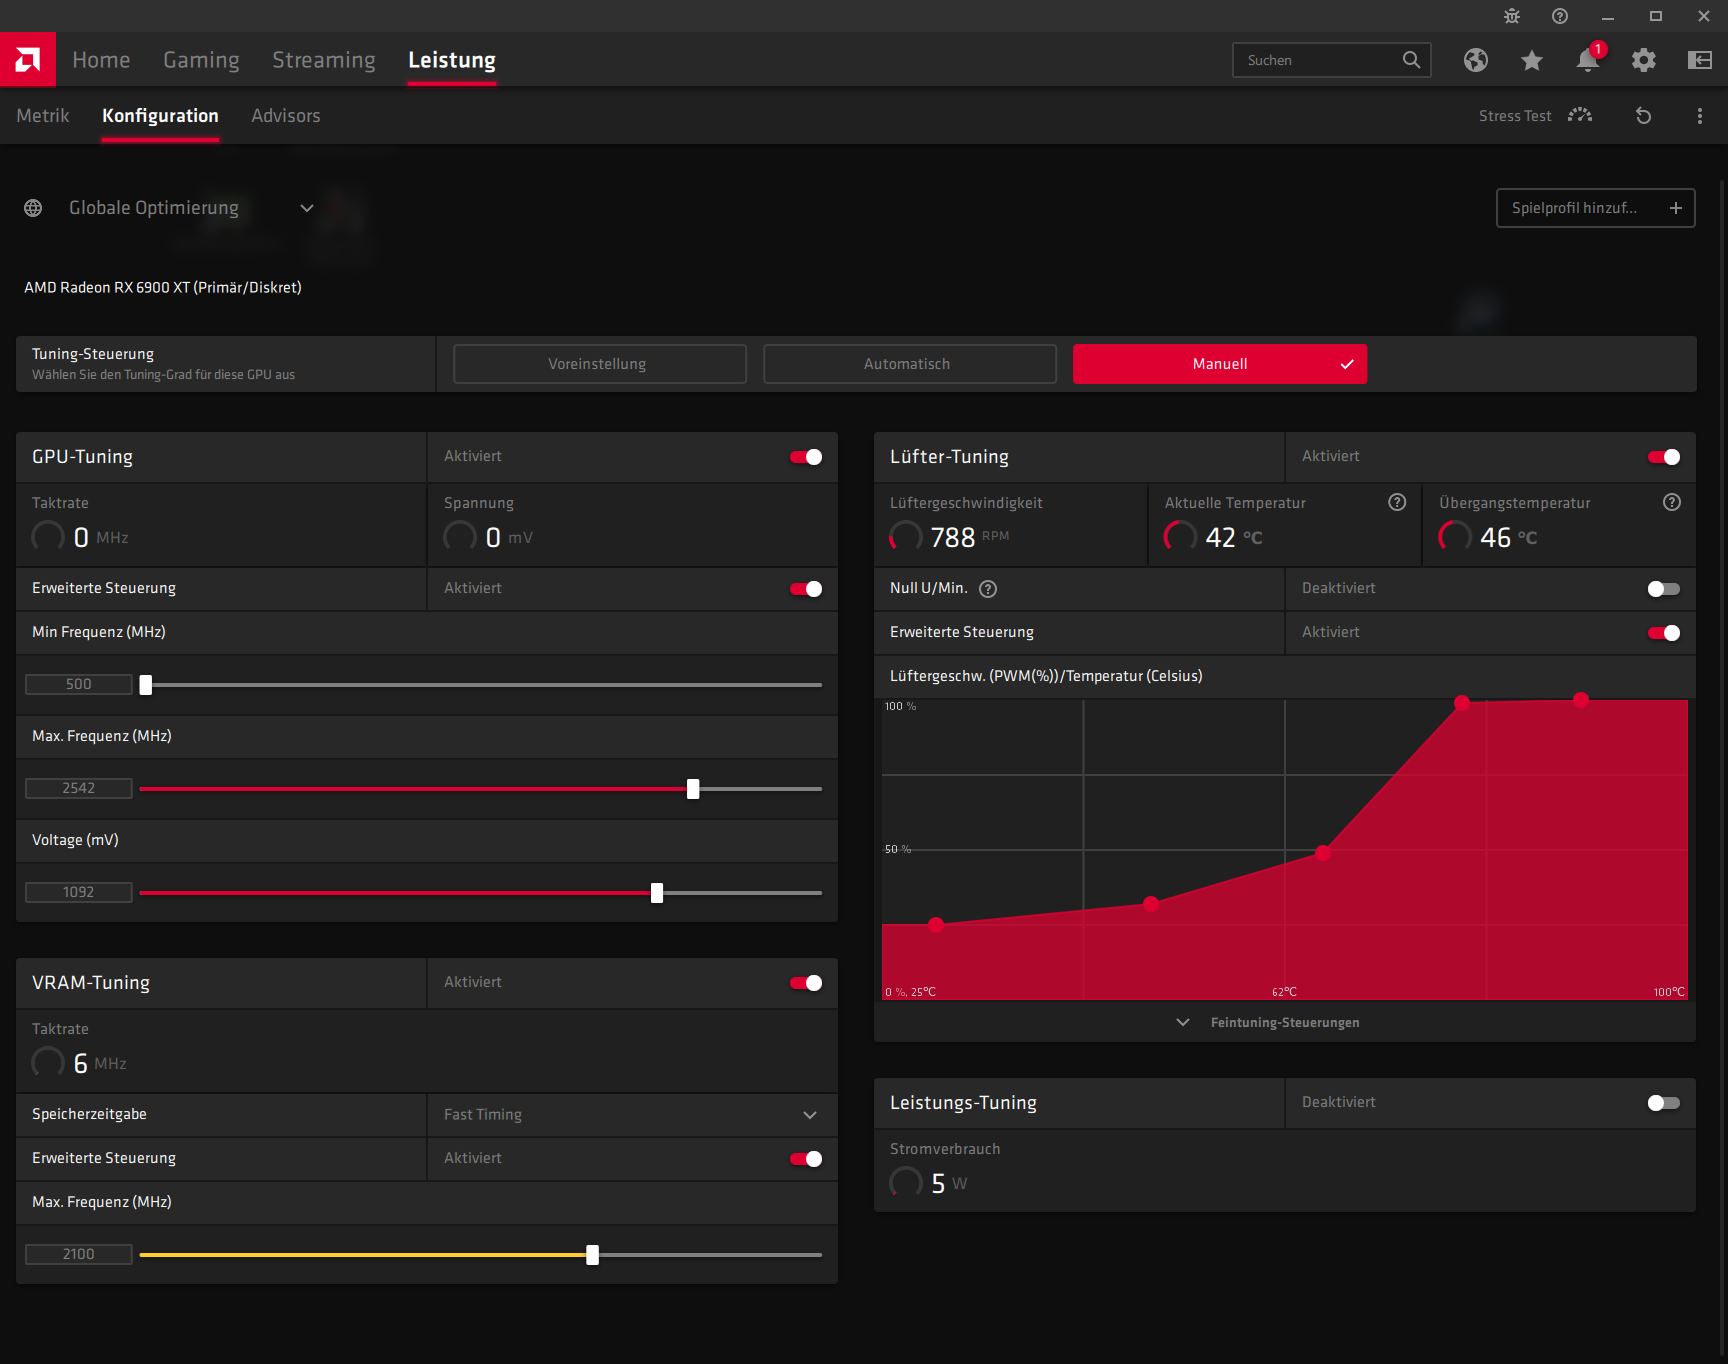
Task: Maximize the AMD Software window
Action: (1656, 16)
